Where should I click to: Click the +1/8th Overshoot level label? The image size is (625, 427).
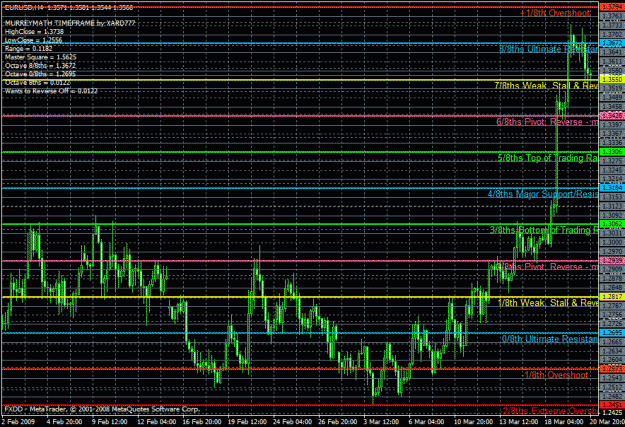pyautogui.click(x=555, y=13)
